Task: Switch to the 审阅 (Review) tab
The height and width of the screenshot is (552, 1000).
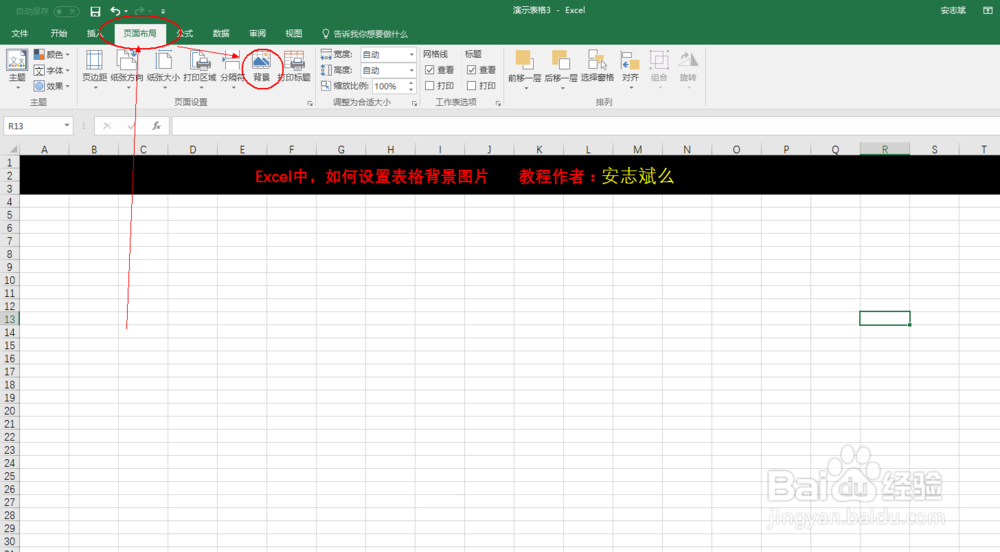Action: coord(258,34)
